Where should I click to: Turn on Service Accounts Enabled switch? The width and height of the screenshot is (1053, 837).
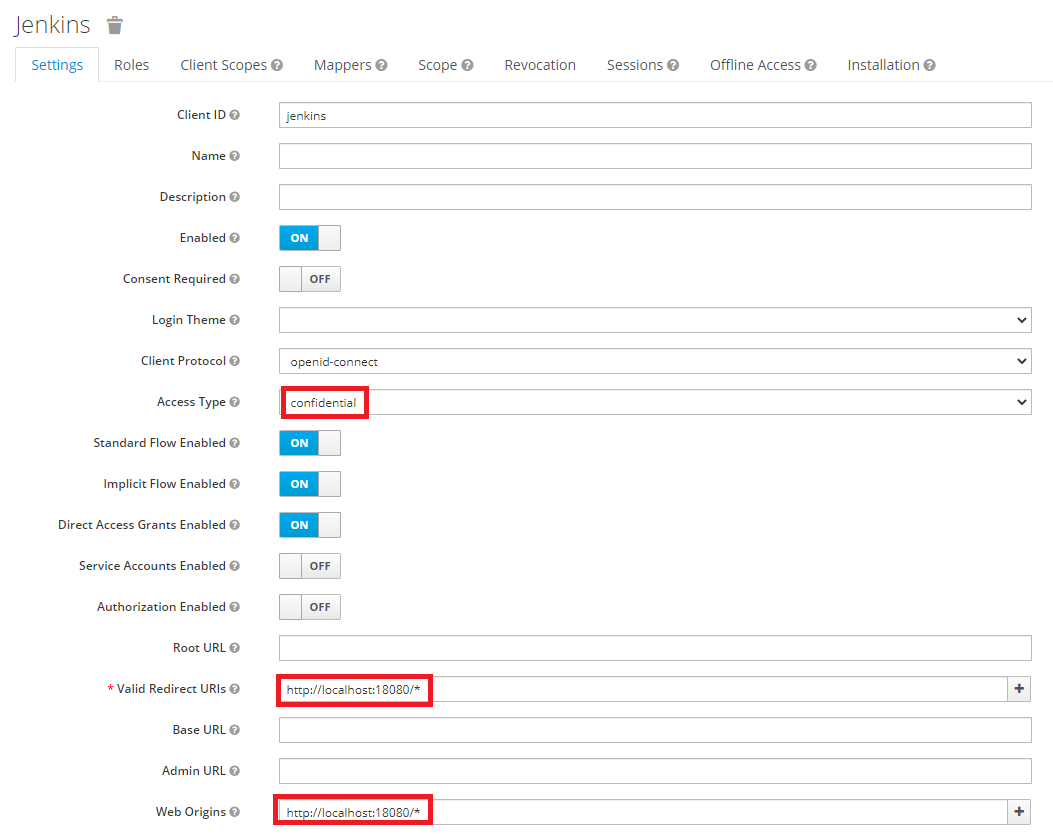(x=310, y=566)
